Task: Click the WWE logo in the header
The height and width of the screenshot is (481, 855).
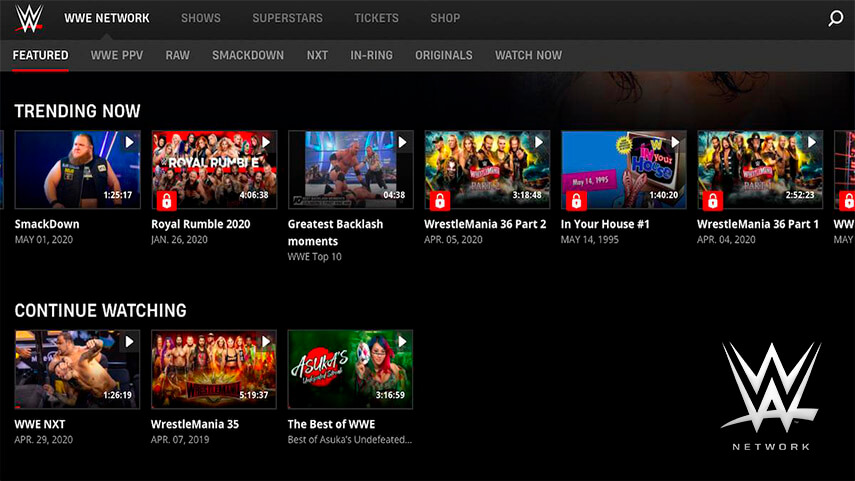Action: pos(29,18)
